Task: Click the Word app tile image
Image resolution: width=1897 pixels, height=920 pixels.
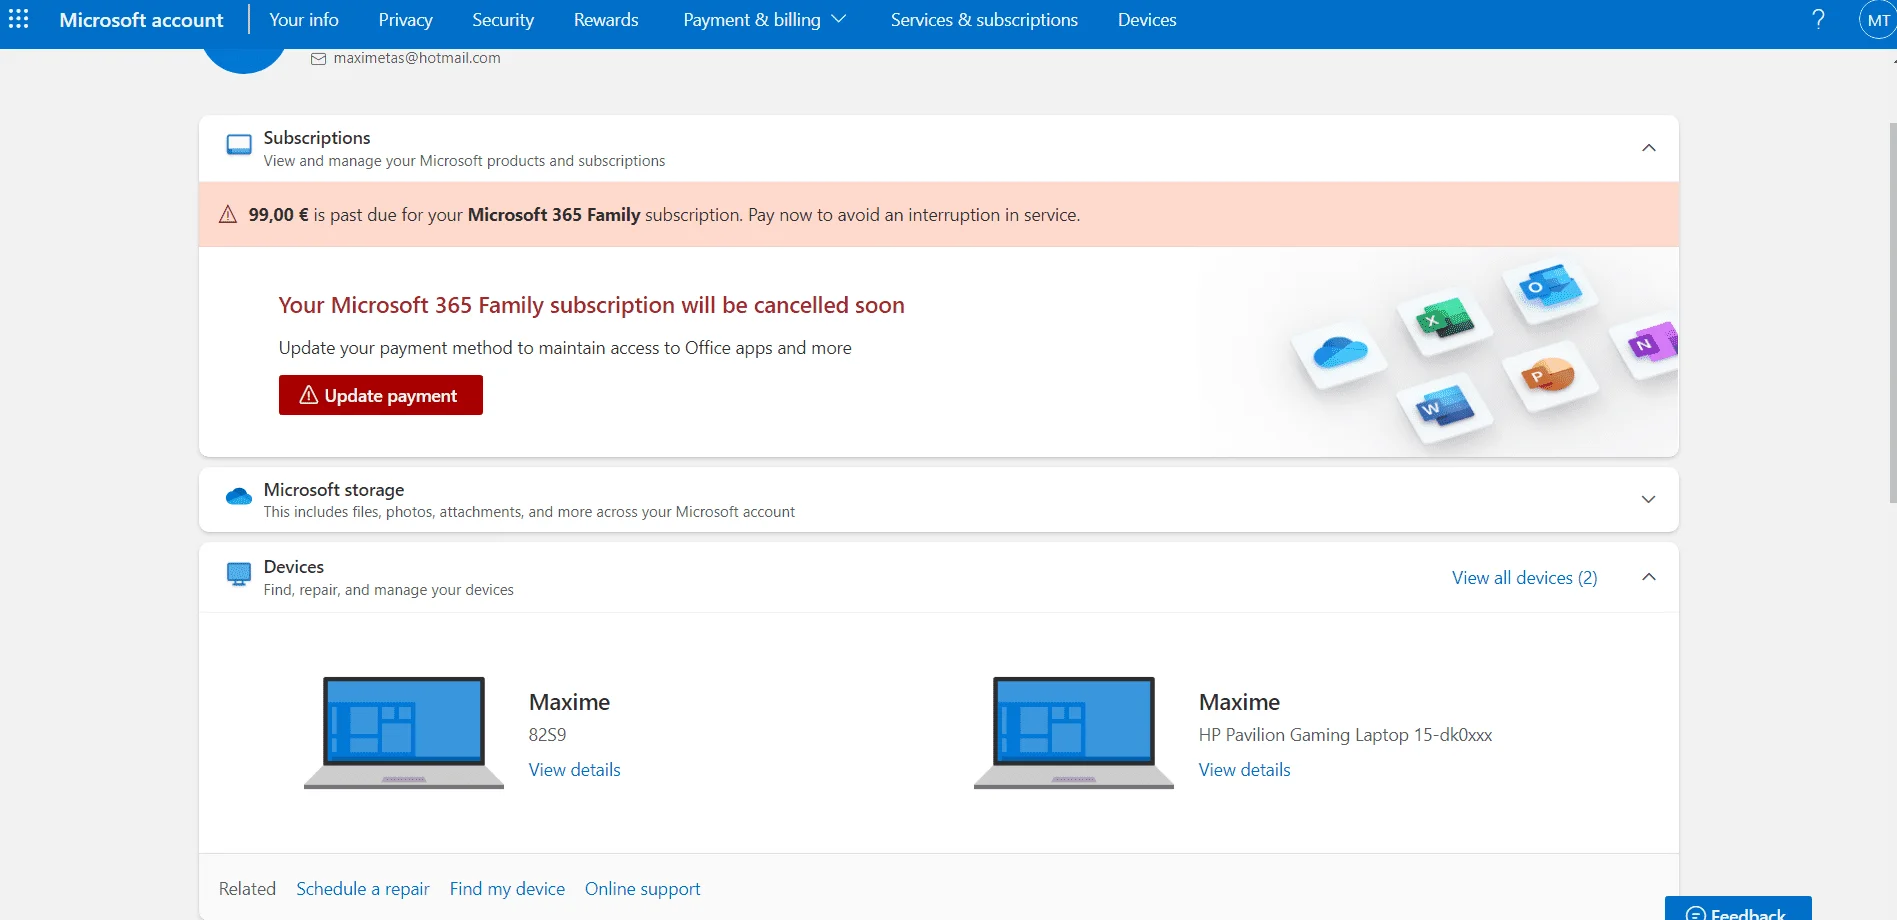Action: (1445, 407)
